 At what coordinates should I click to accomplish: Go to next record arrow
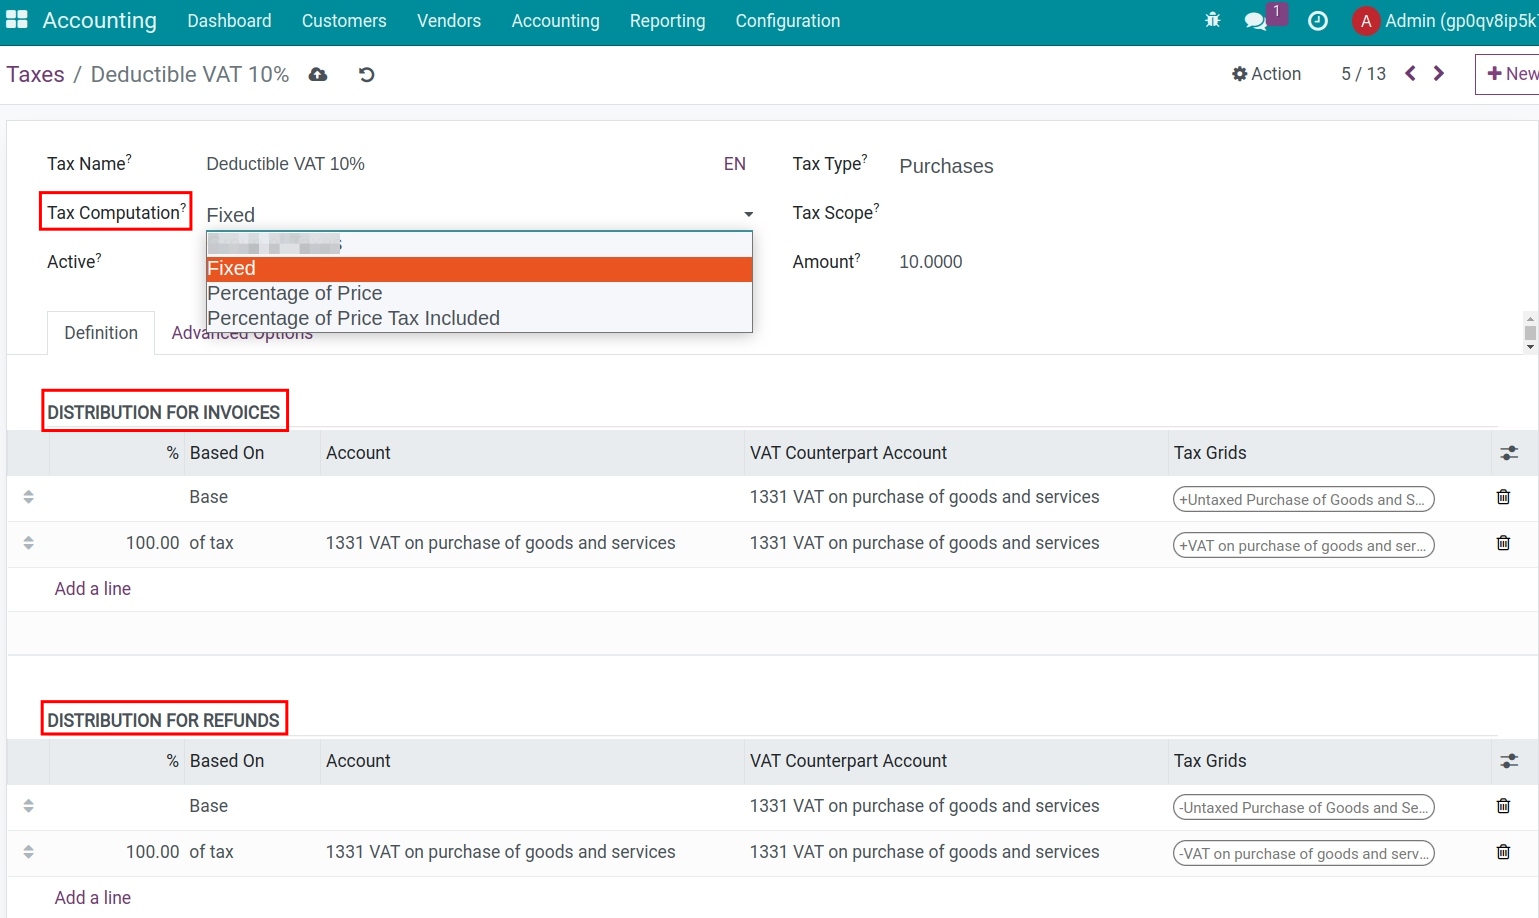click(1438, 74)
